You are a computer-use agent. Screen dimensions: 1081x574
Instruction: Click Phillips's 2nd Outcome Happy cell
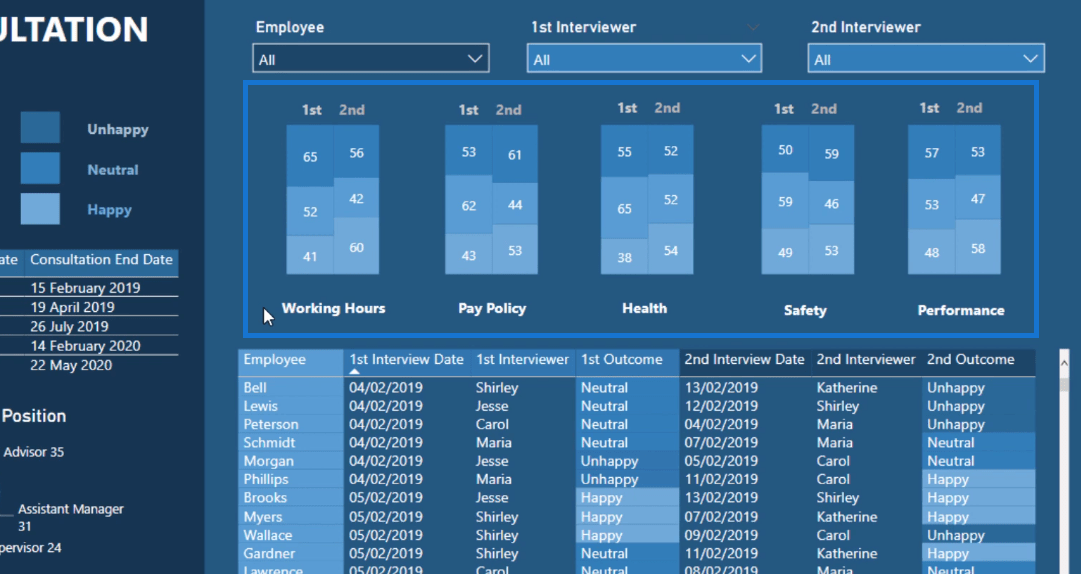click(978, 480)
